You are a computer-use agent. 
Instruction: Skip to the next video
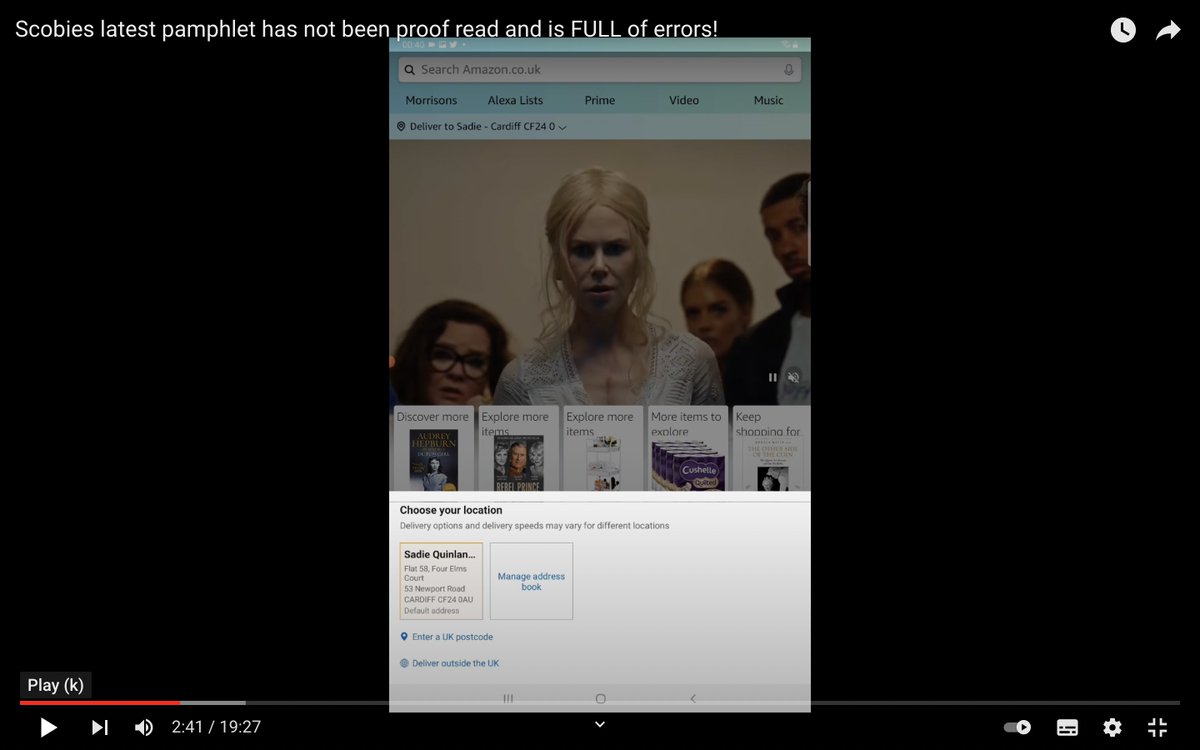point(100,728)
